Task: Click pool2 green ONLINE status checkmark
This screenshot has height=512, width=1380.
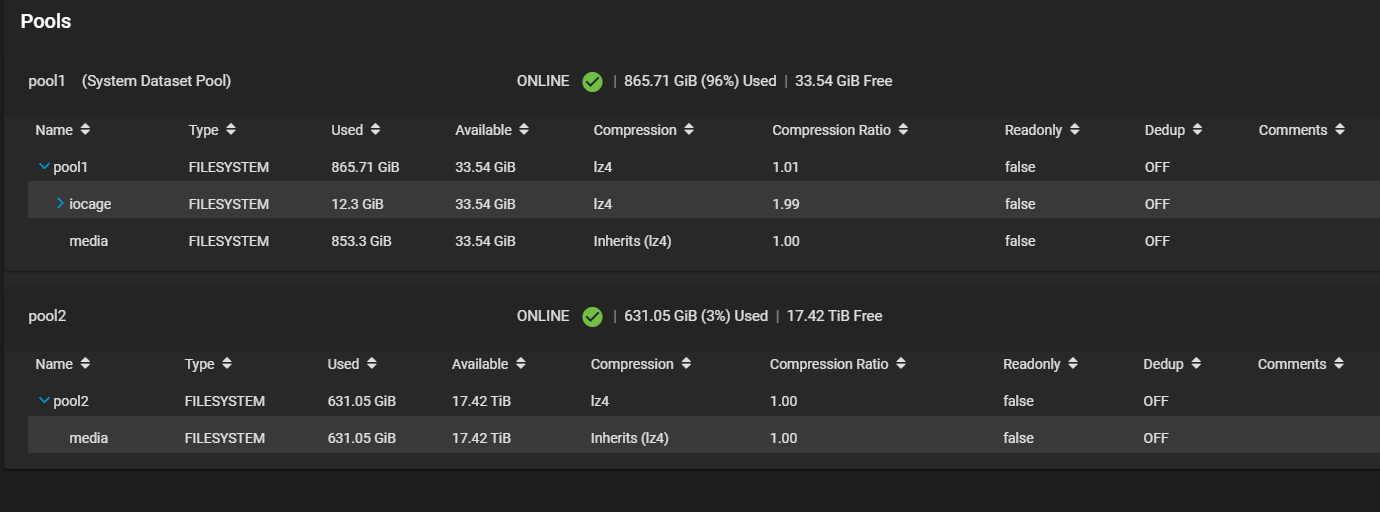Action: click(592, 317)
